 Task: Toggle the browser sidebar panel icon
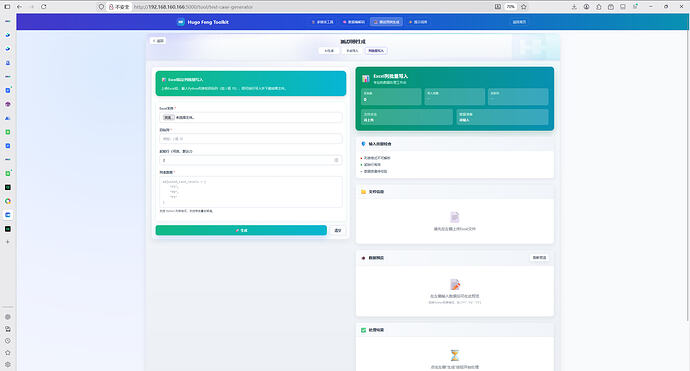(7, 7)
